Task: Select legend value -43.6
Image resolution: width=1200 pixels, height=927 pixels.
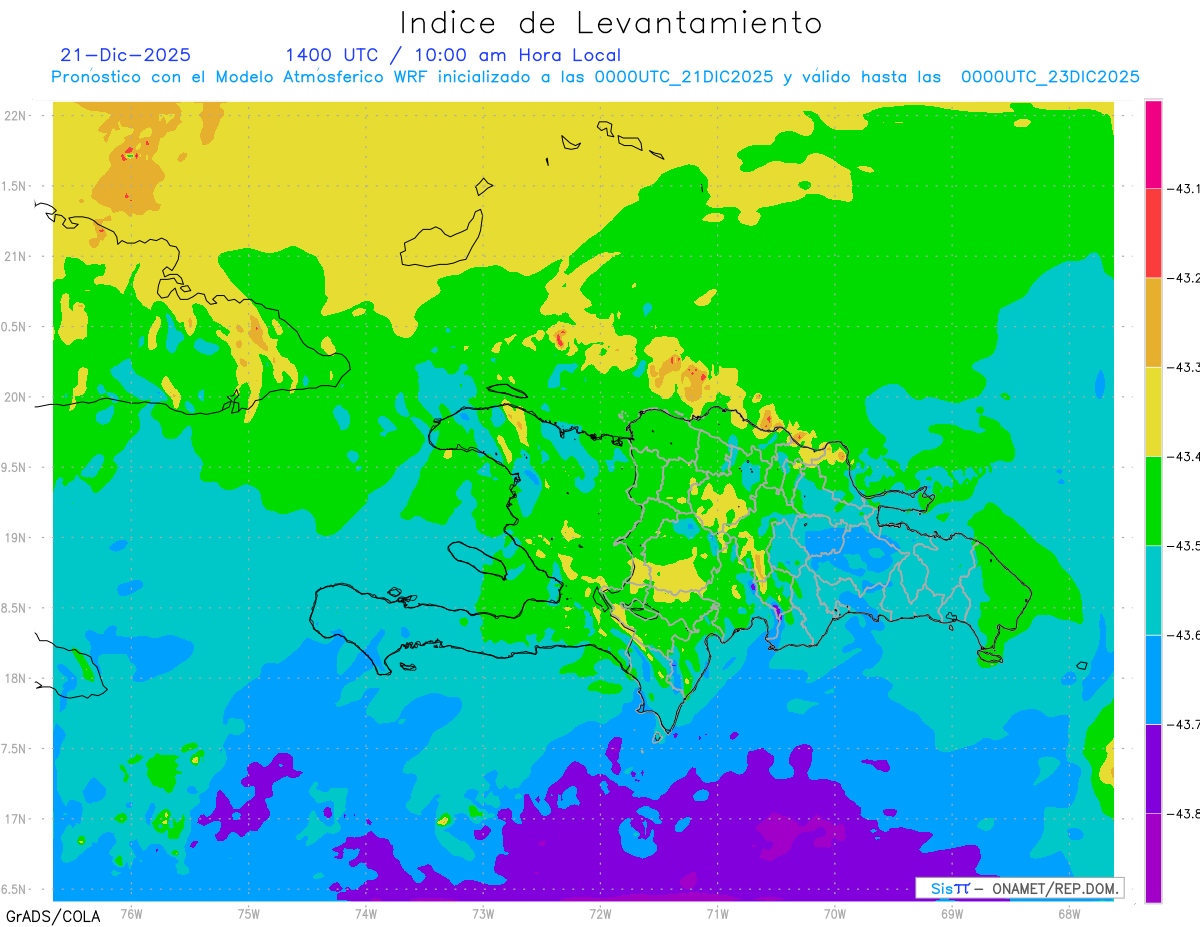Action: coord(1186,635)
